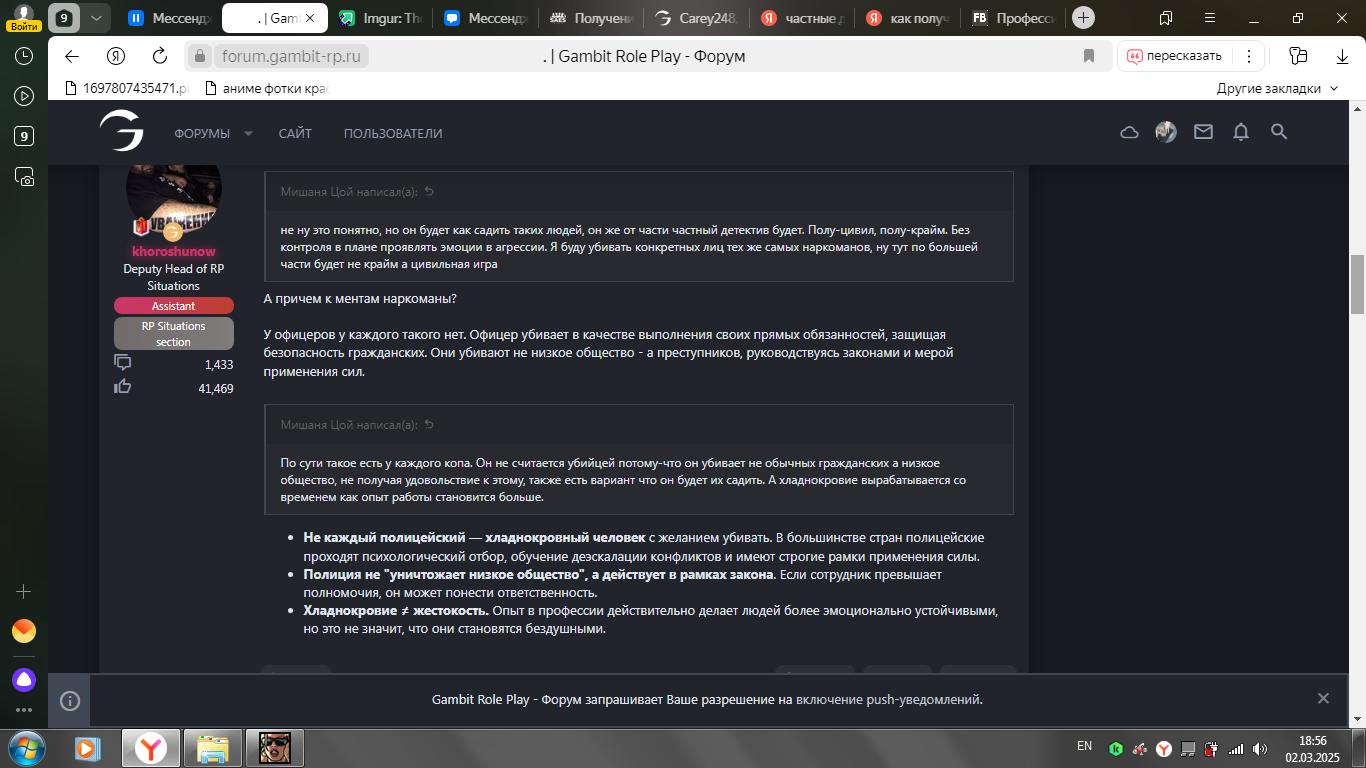Viewport: 1366px width, 768px height.
Task: Expand the tab groups chevron at top left
Action: click(96, 18)
